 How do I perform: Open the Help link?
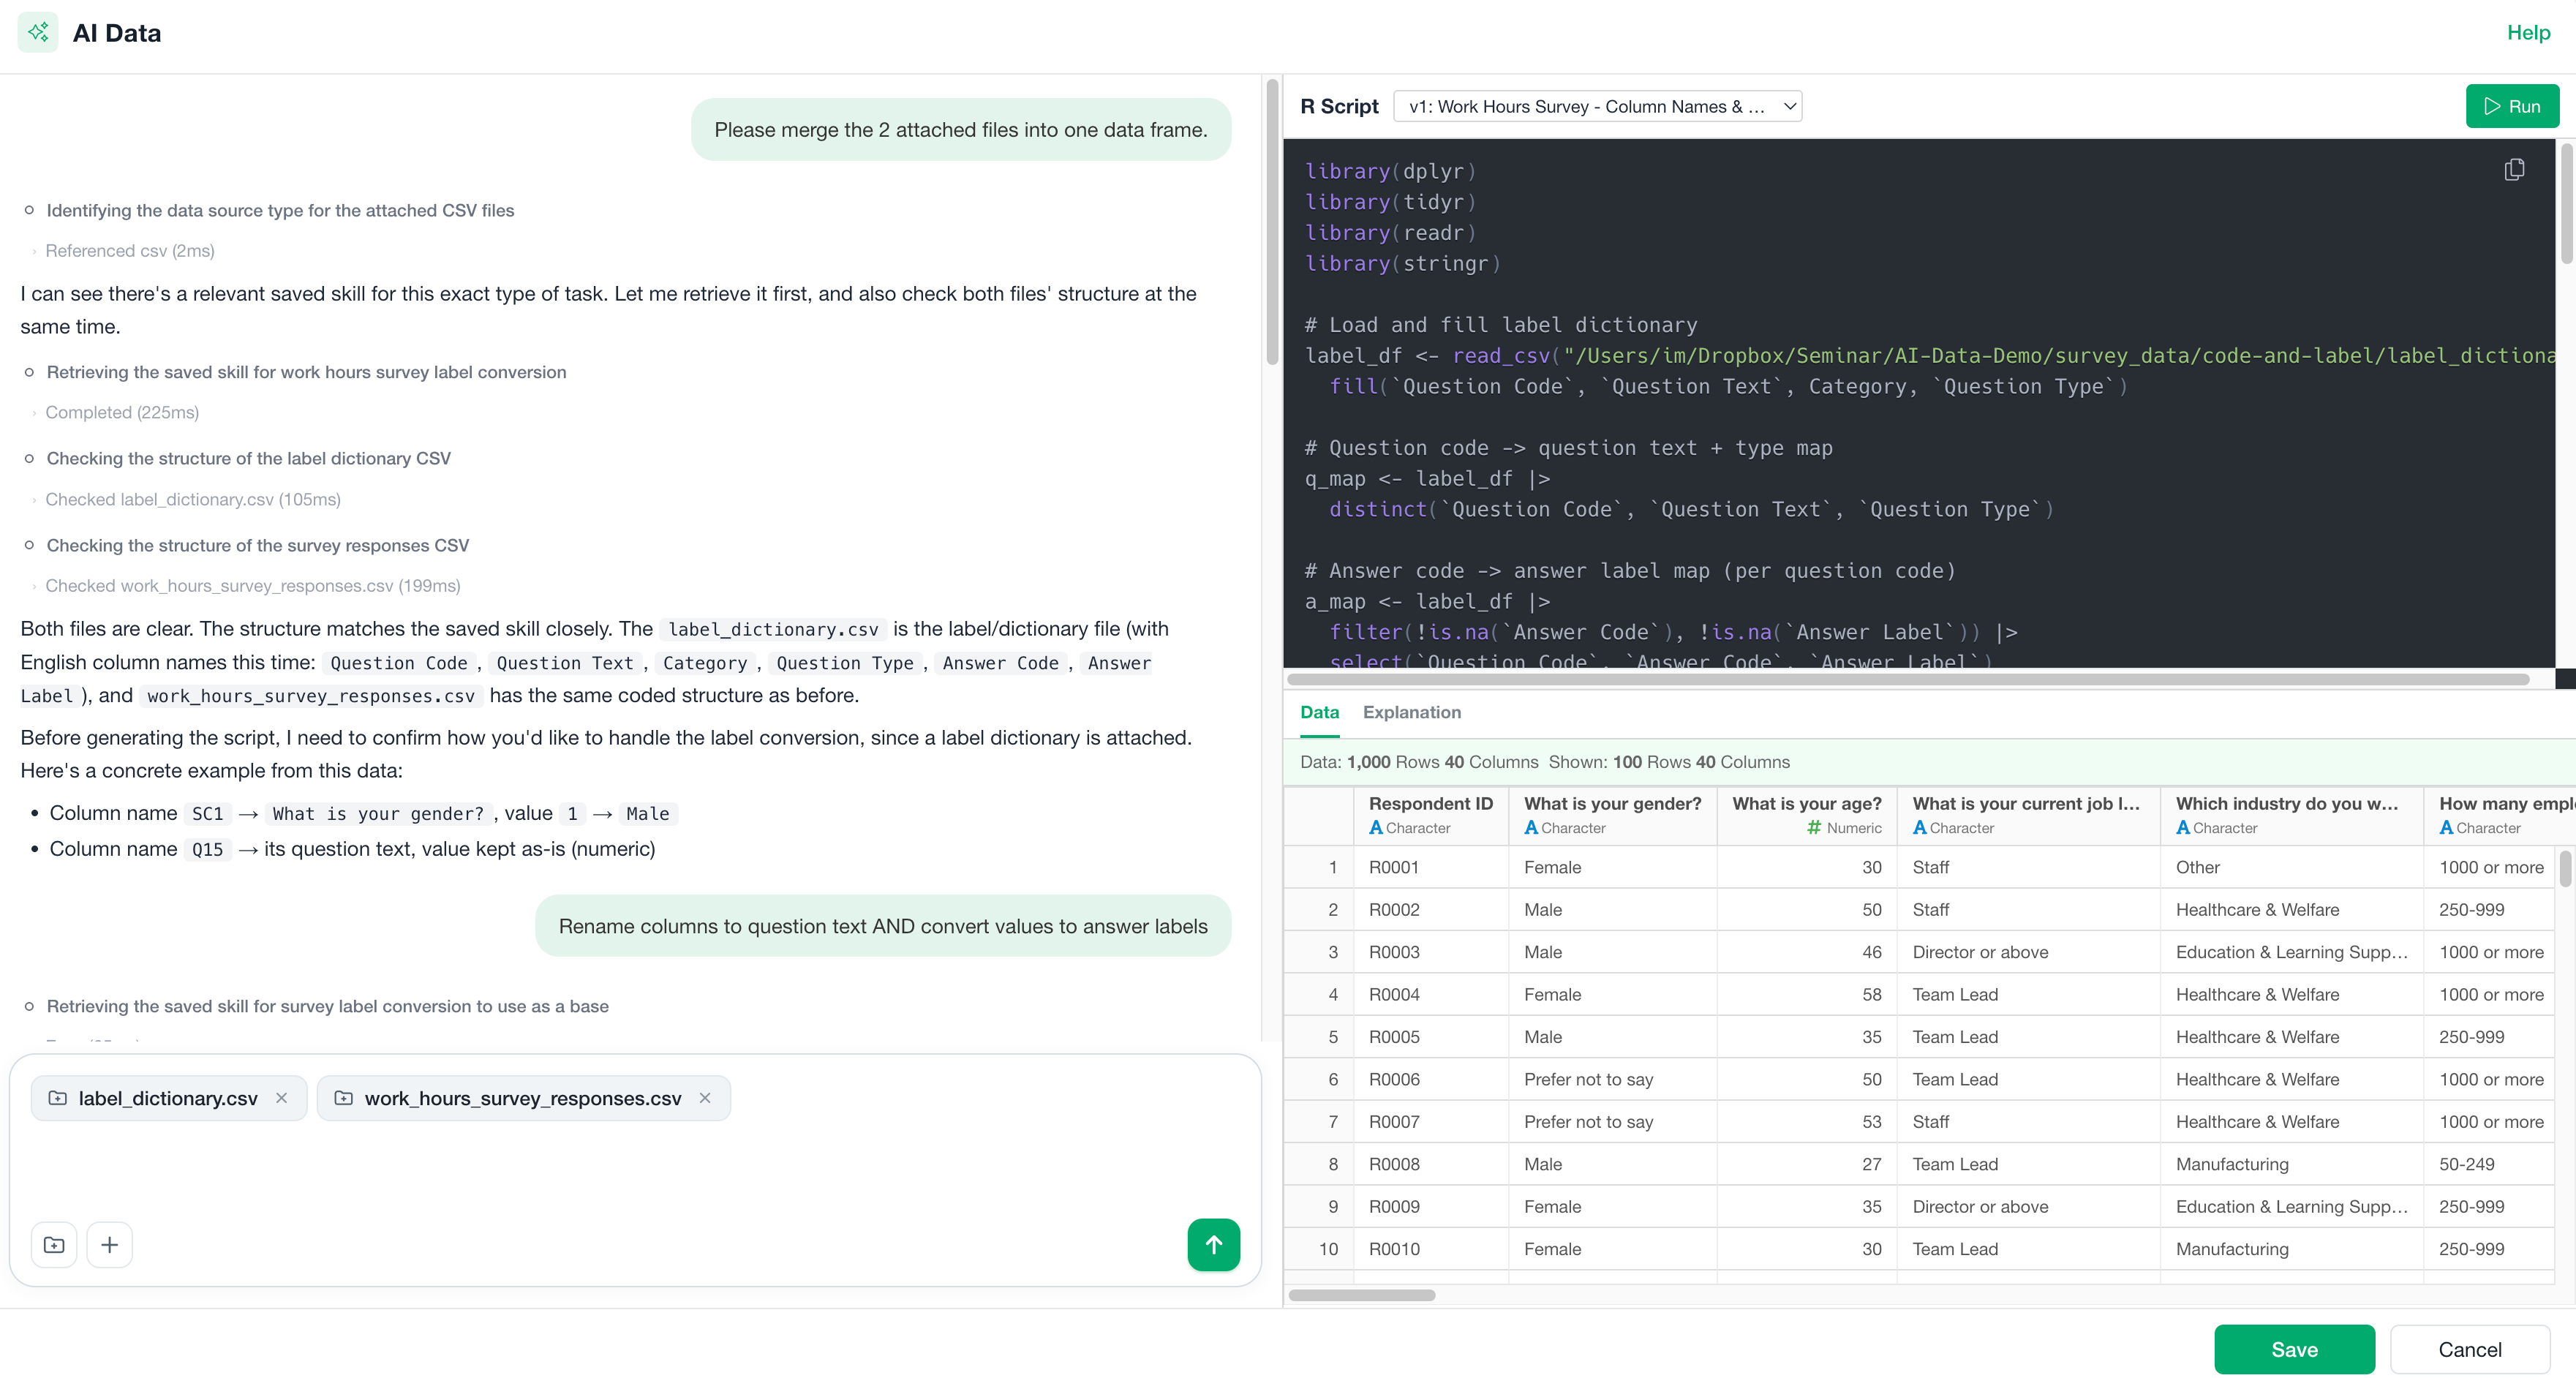(2528, 32)
